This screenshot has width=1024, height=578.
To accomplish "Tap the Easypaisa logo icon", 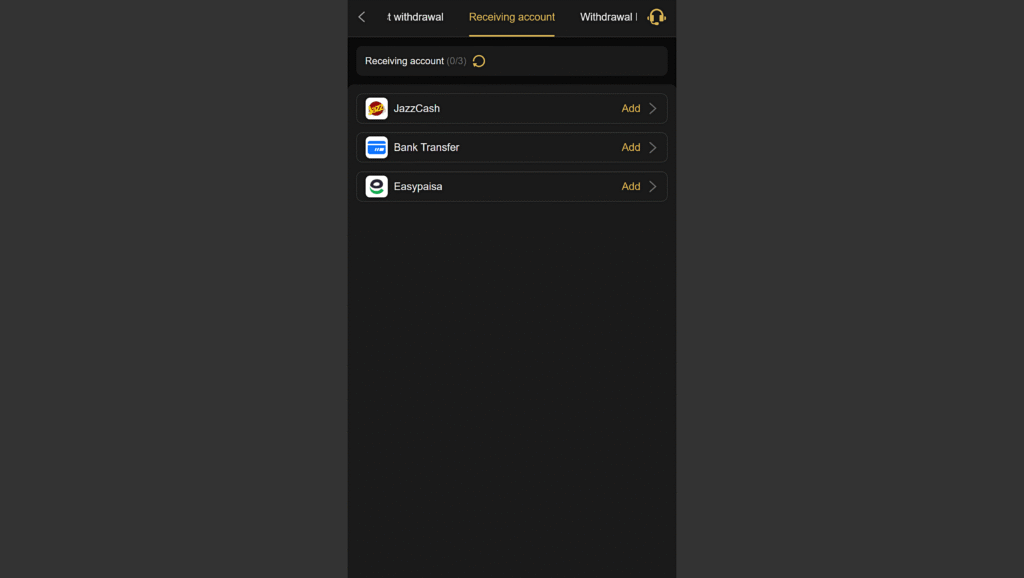I will (x=376, y=187).
